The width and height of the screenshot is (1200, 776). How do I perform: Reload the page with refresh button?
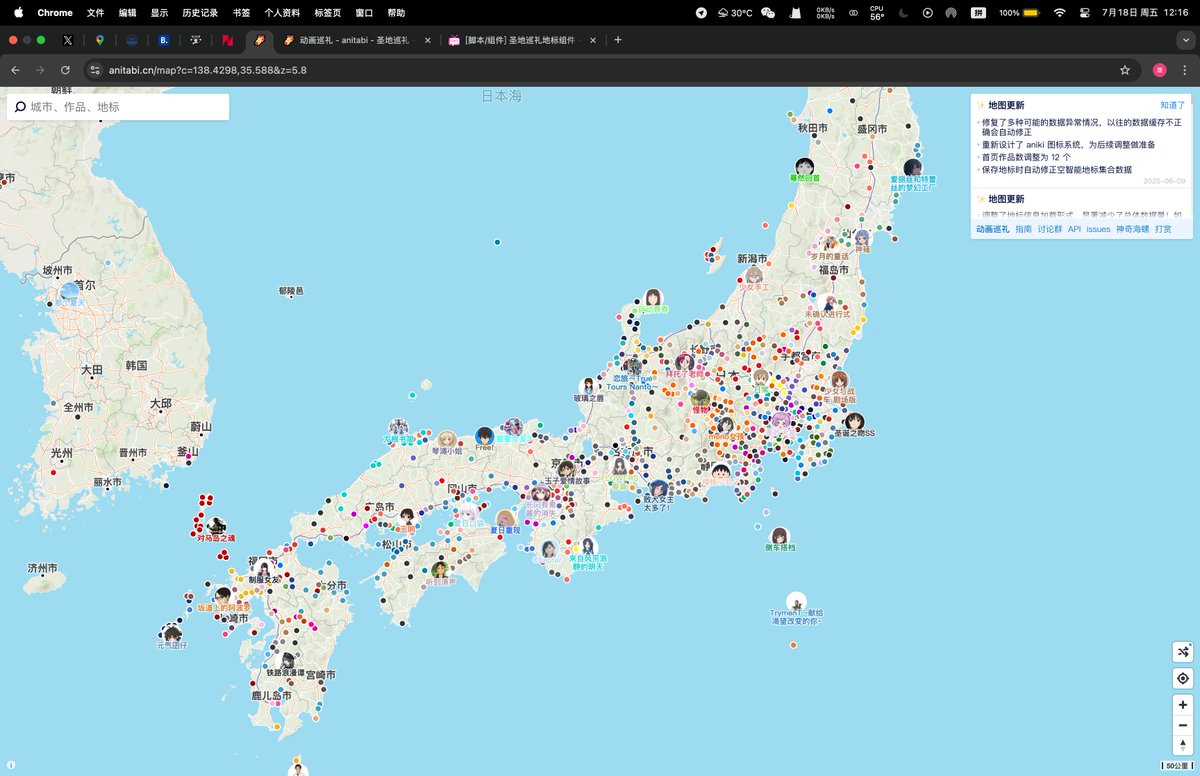(x=65, y=70)
